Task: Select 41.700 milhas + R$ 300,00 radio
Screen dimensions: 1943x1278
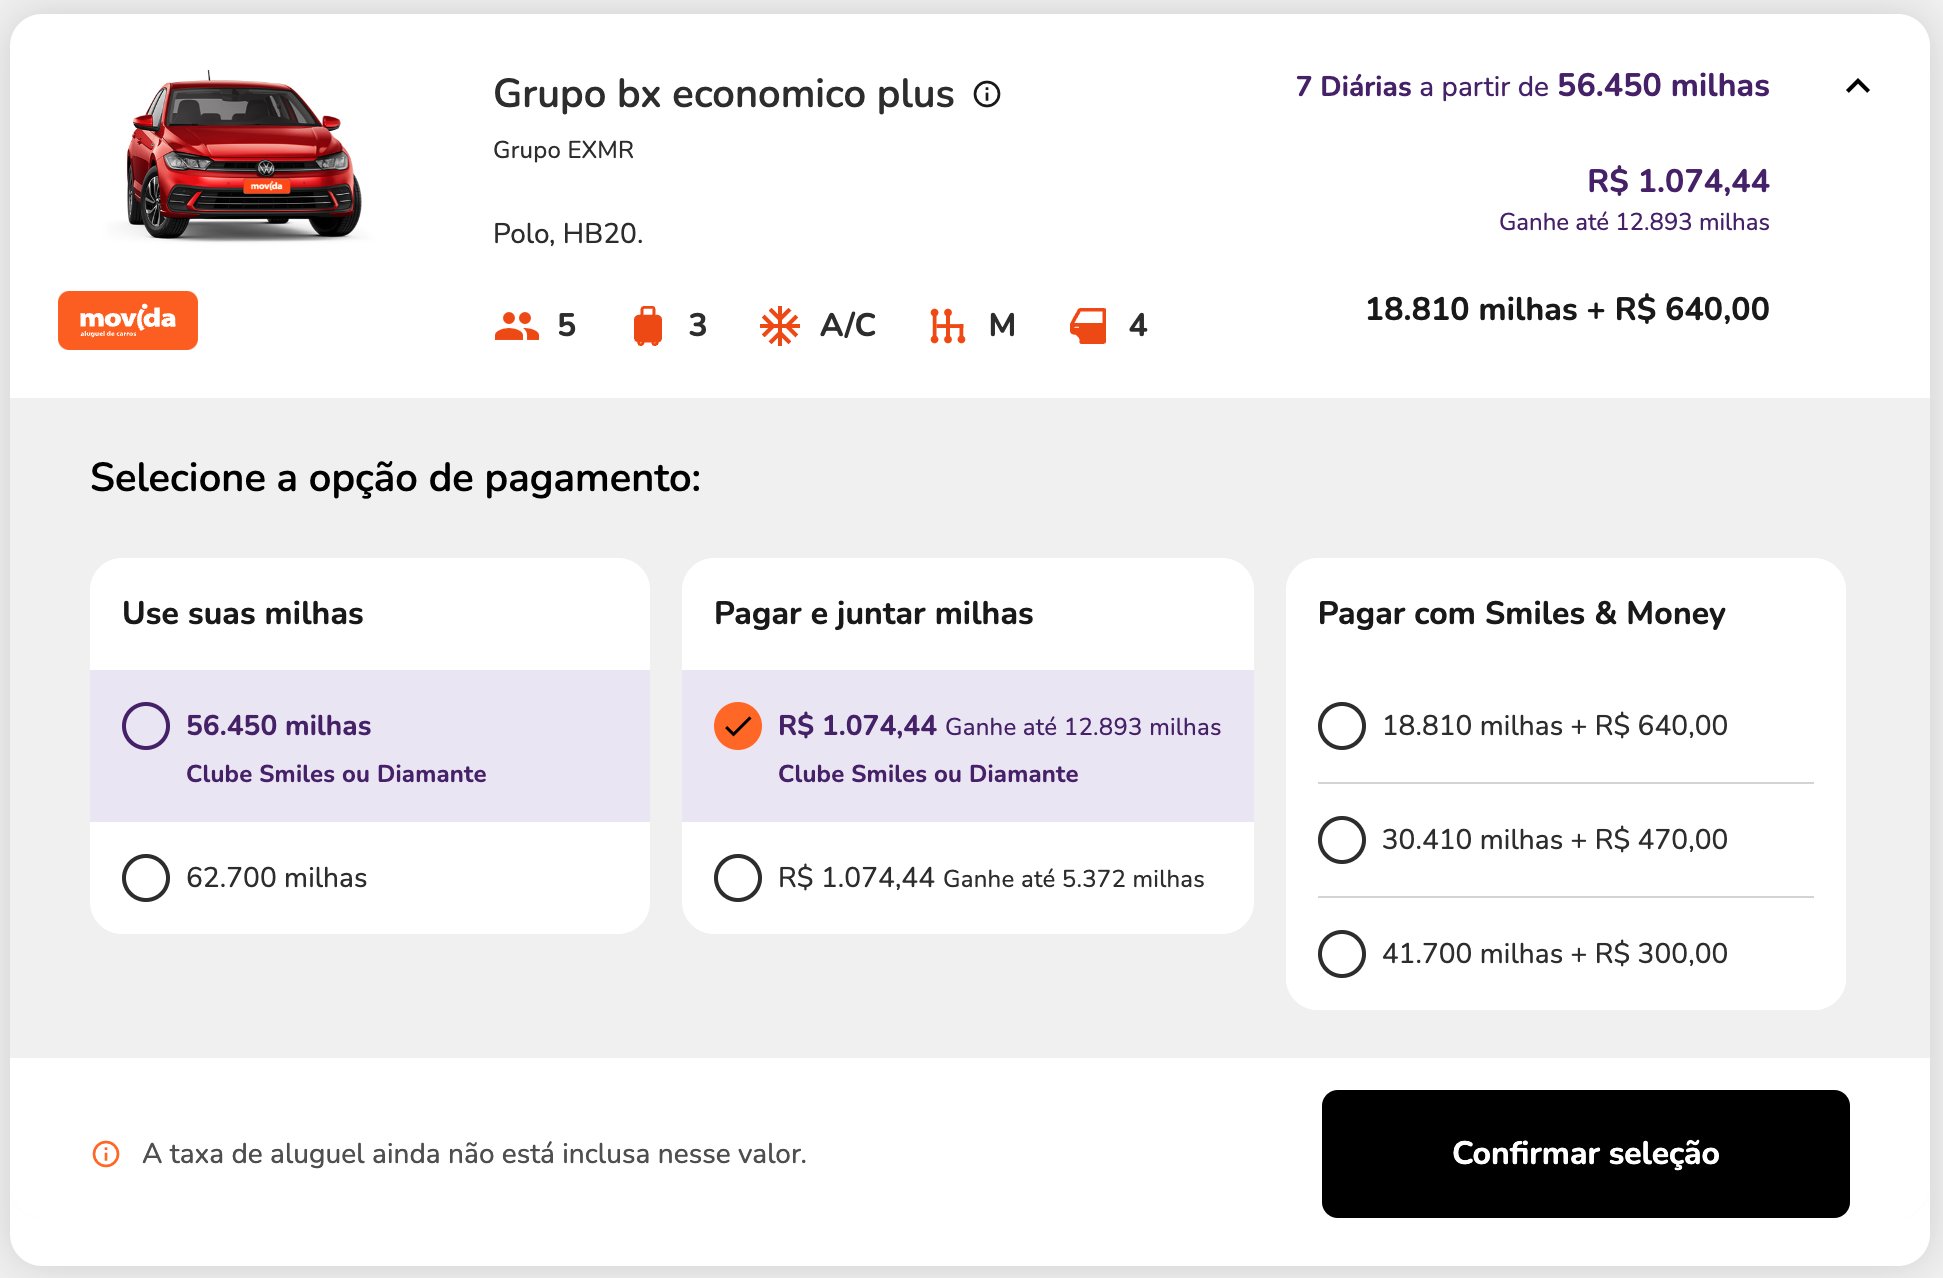Action: tap(1342, 954)
